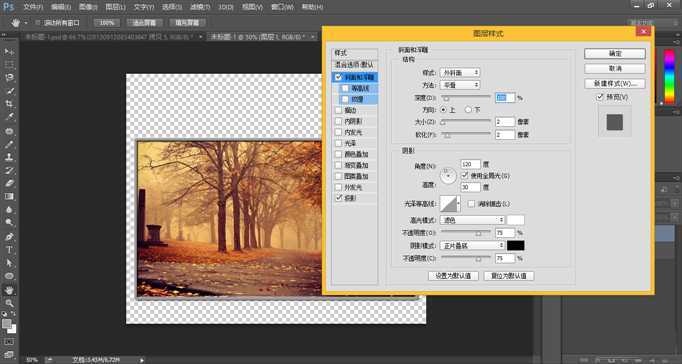The width and height of the screenshot is (682, 364).
Task: Open the 图层 (Layer) menu
Action: click(115, 7)
